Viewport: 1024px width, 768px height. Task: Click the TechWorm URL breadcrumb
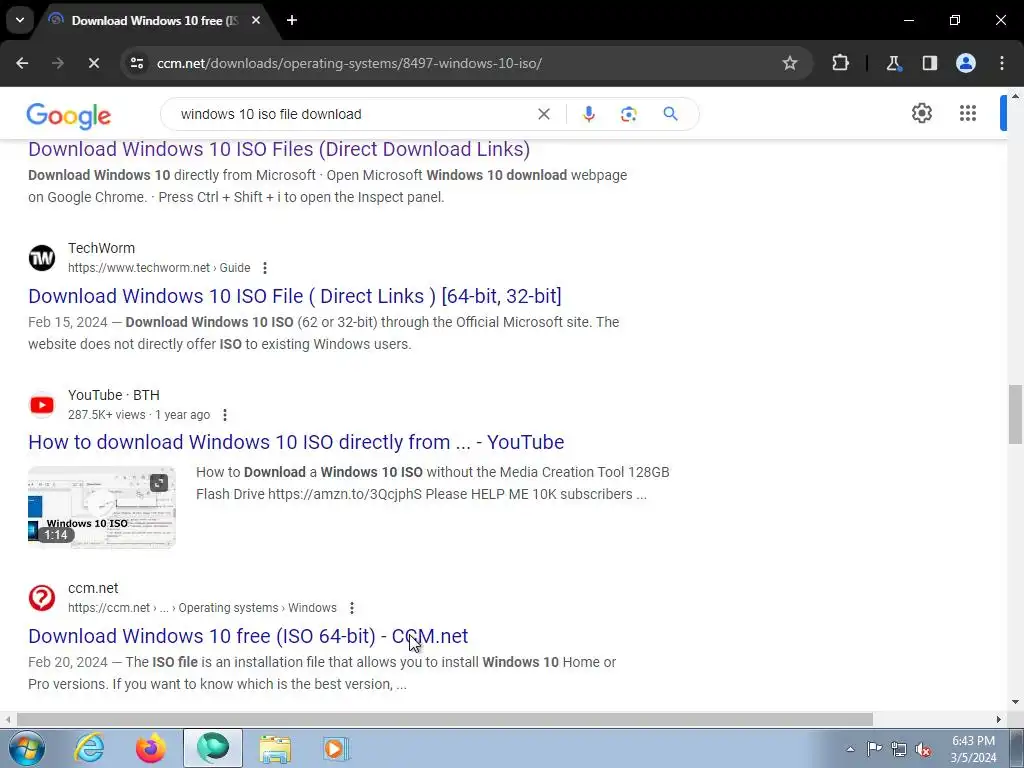pos(159,268)
